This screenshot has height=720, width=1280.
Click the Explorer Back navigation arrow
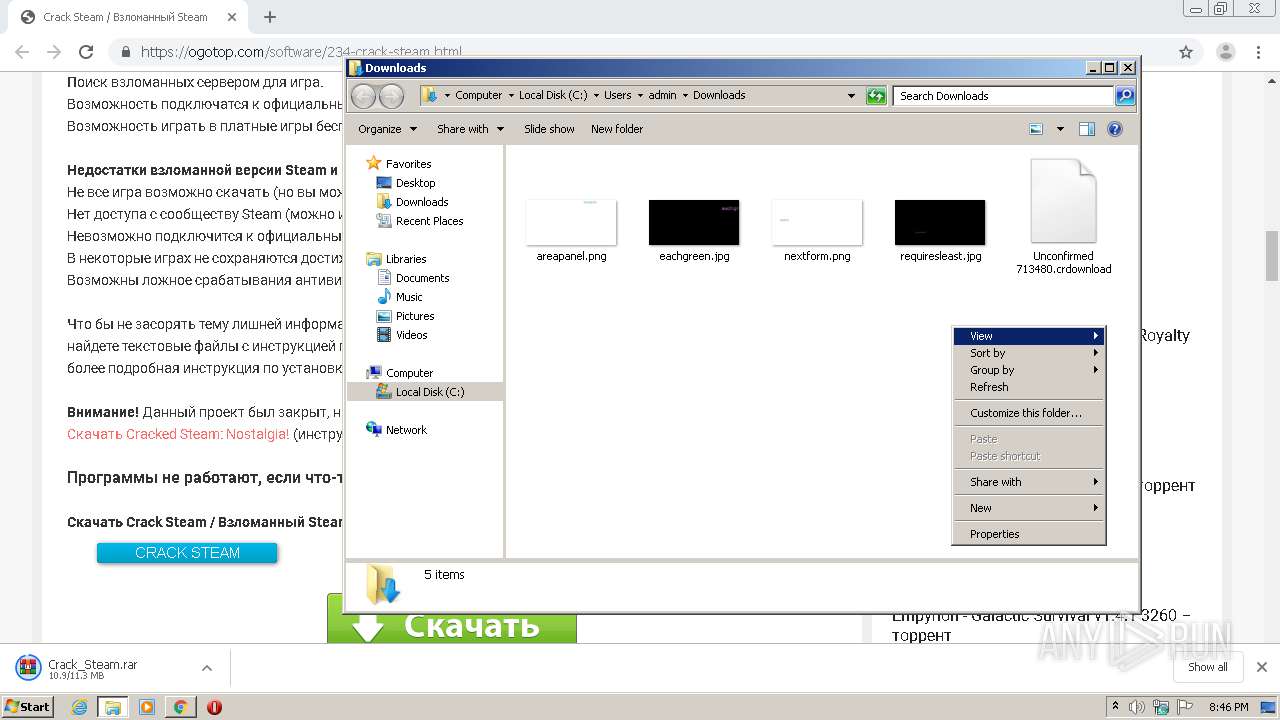pos(363,95)
